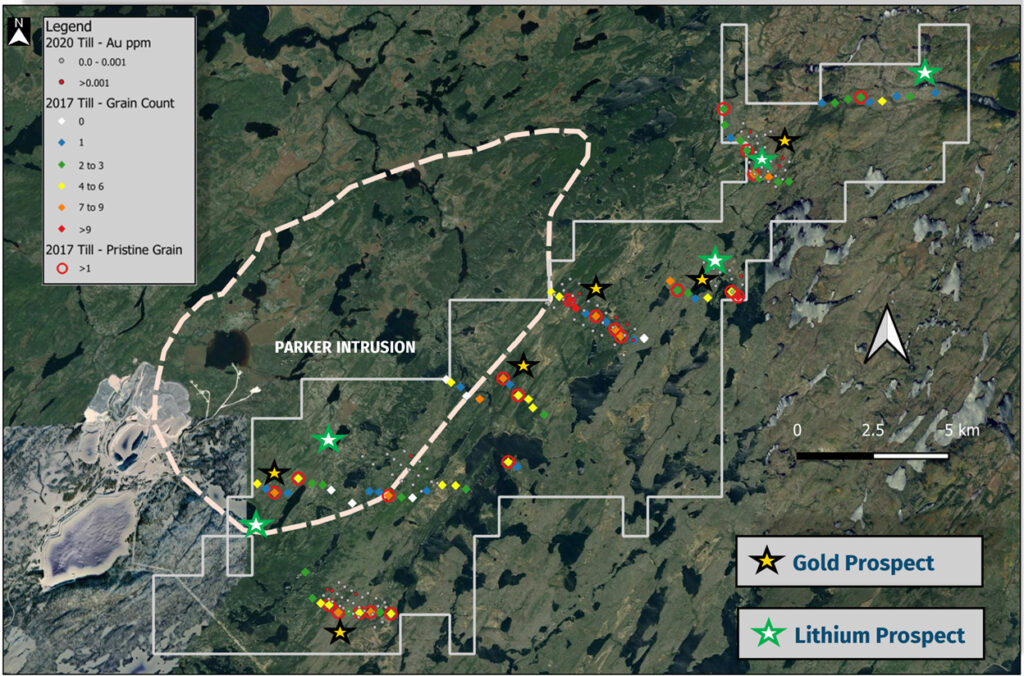Click the lithium star inside the Parker Intrusion outline
The height and width of the screenshot is (676, 1024).
[329, 439]
